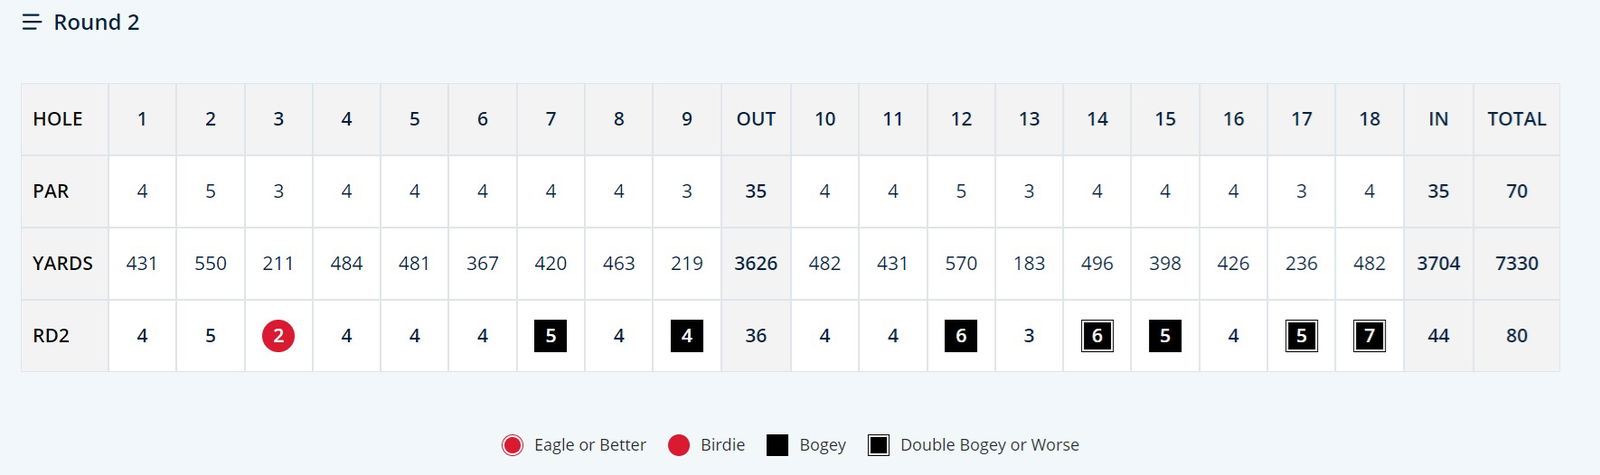
Task: Click the red birdie circle on hole 3
Action: [278, 336]
